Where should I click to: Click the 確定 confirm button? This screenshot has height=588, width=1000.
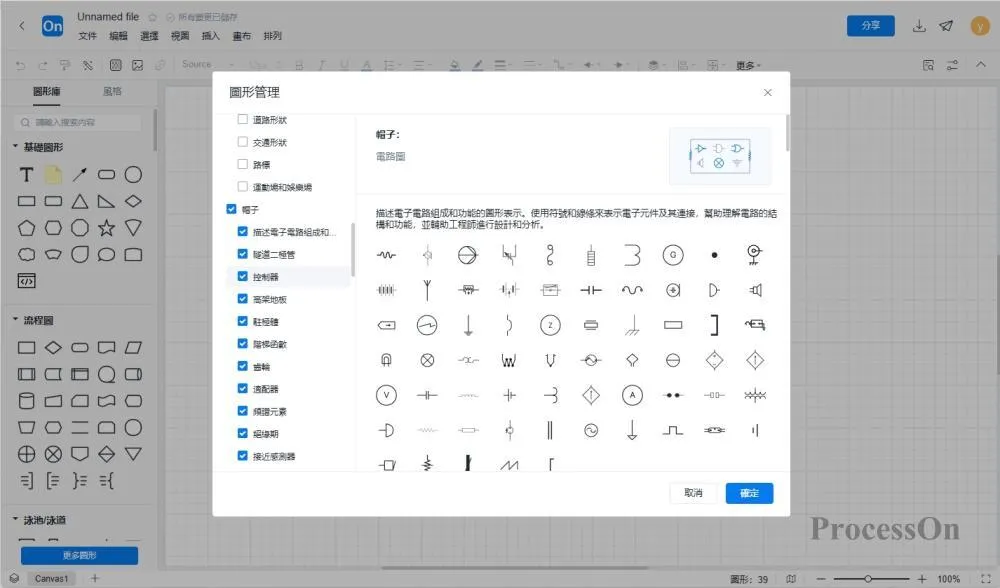pyautogui.click(x=749, y=493)
